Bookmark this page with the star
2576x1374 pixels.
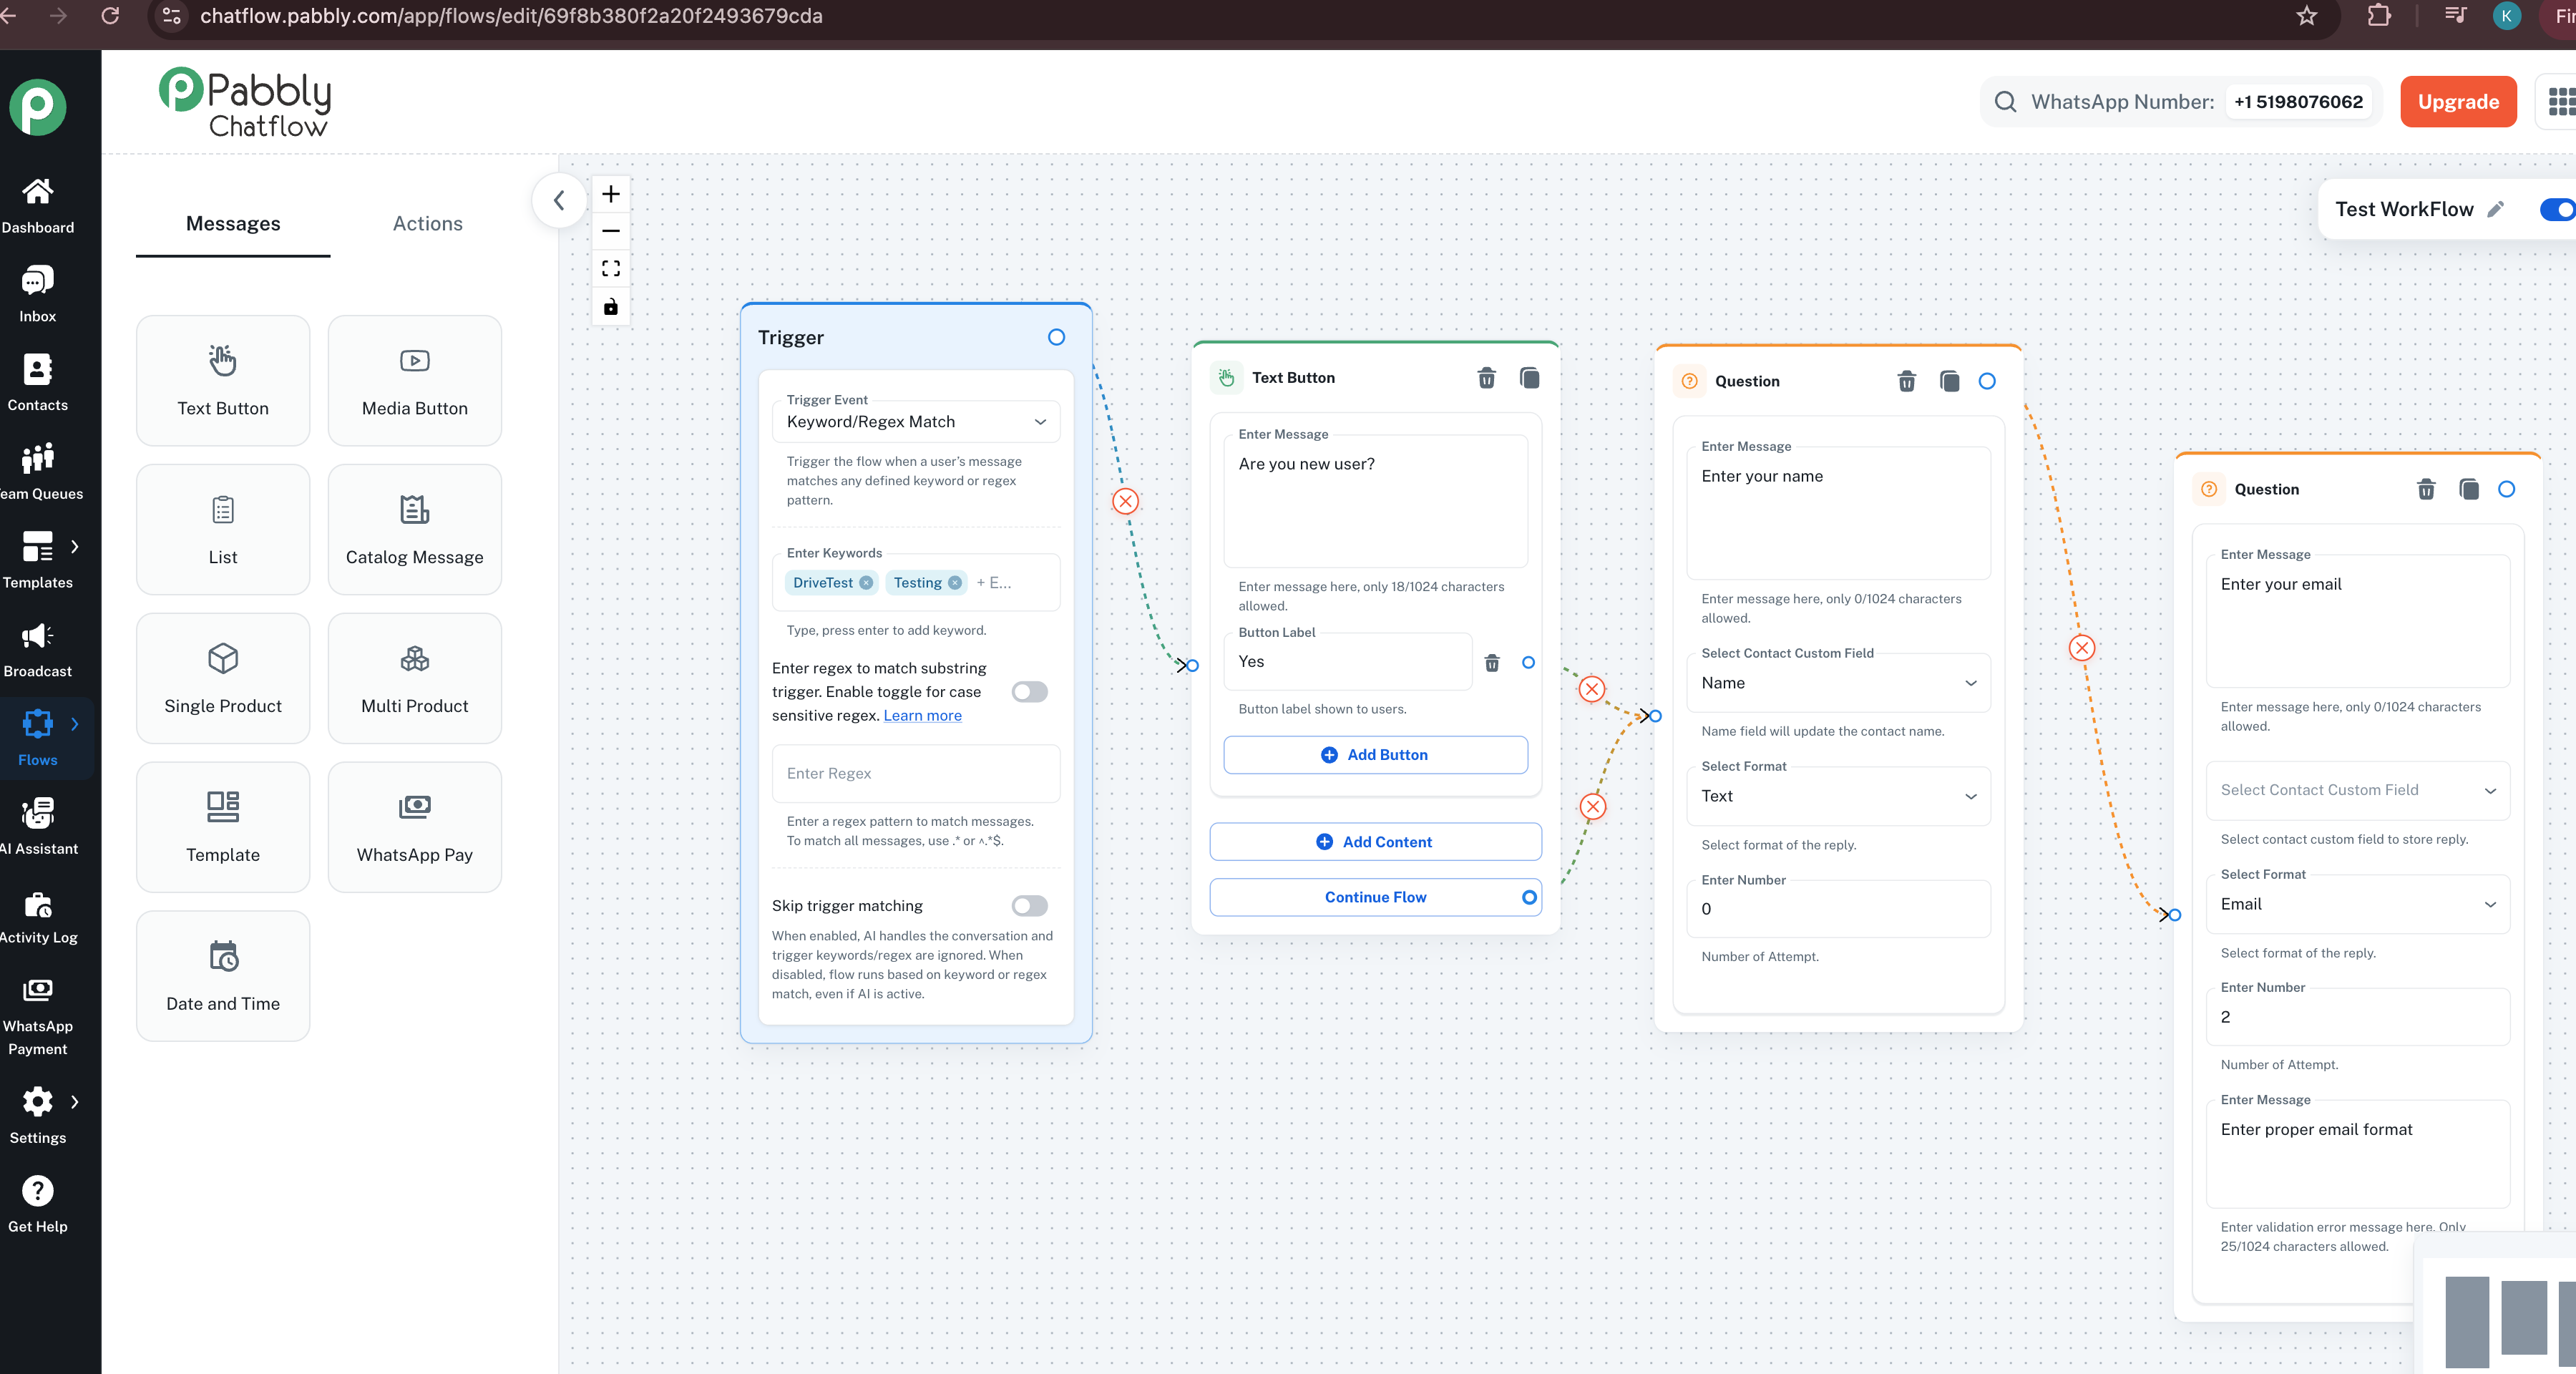click(2307, 16)
